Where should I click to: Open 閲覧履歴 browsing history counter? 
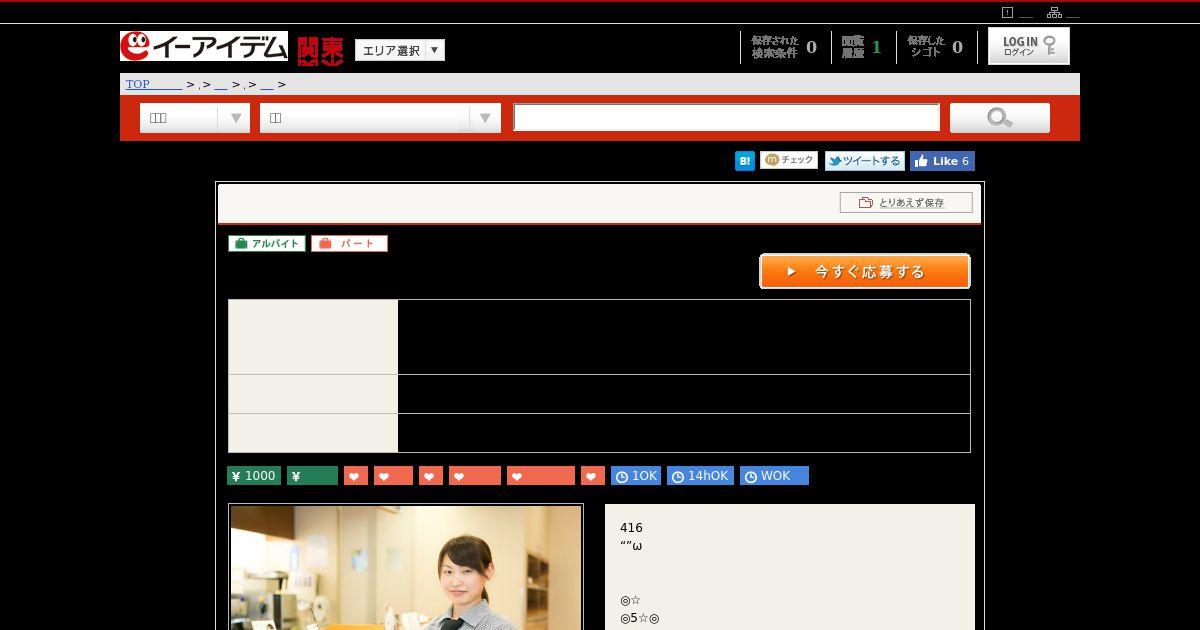click(862, 47)
